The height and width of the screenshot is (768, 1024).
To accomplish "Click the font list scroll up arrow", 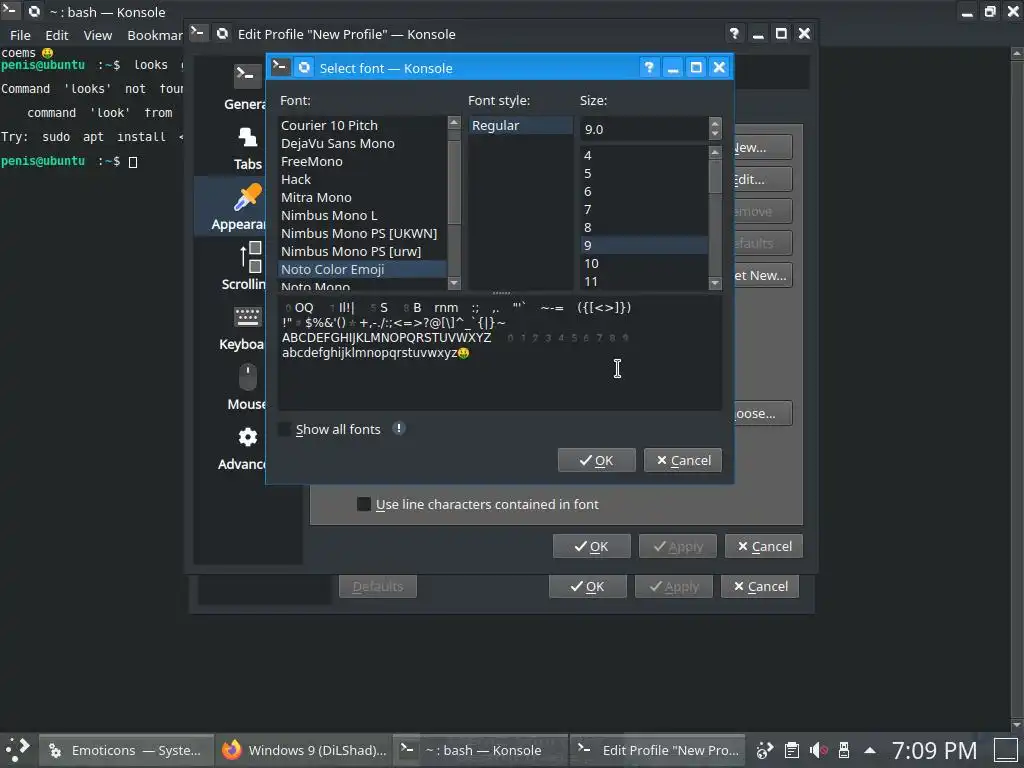I will coord(454,123).
